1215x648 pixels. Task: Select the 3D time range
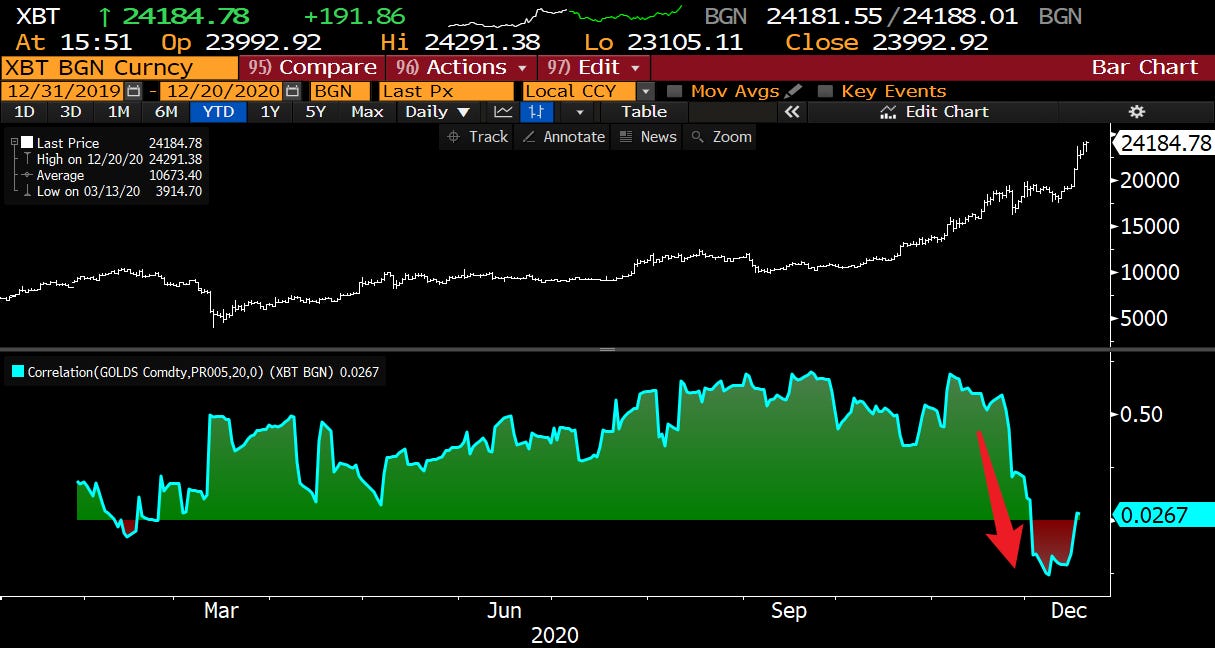click(x=70, y=112)
